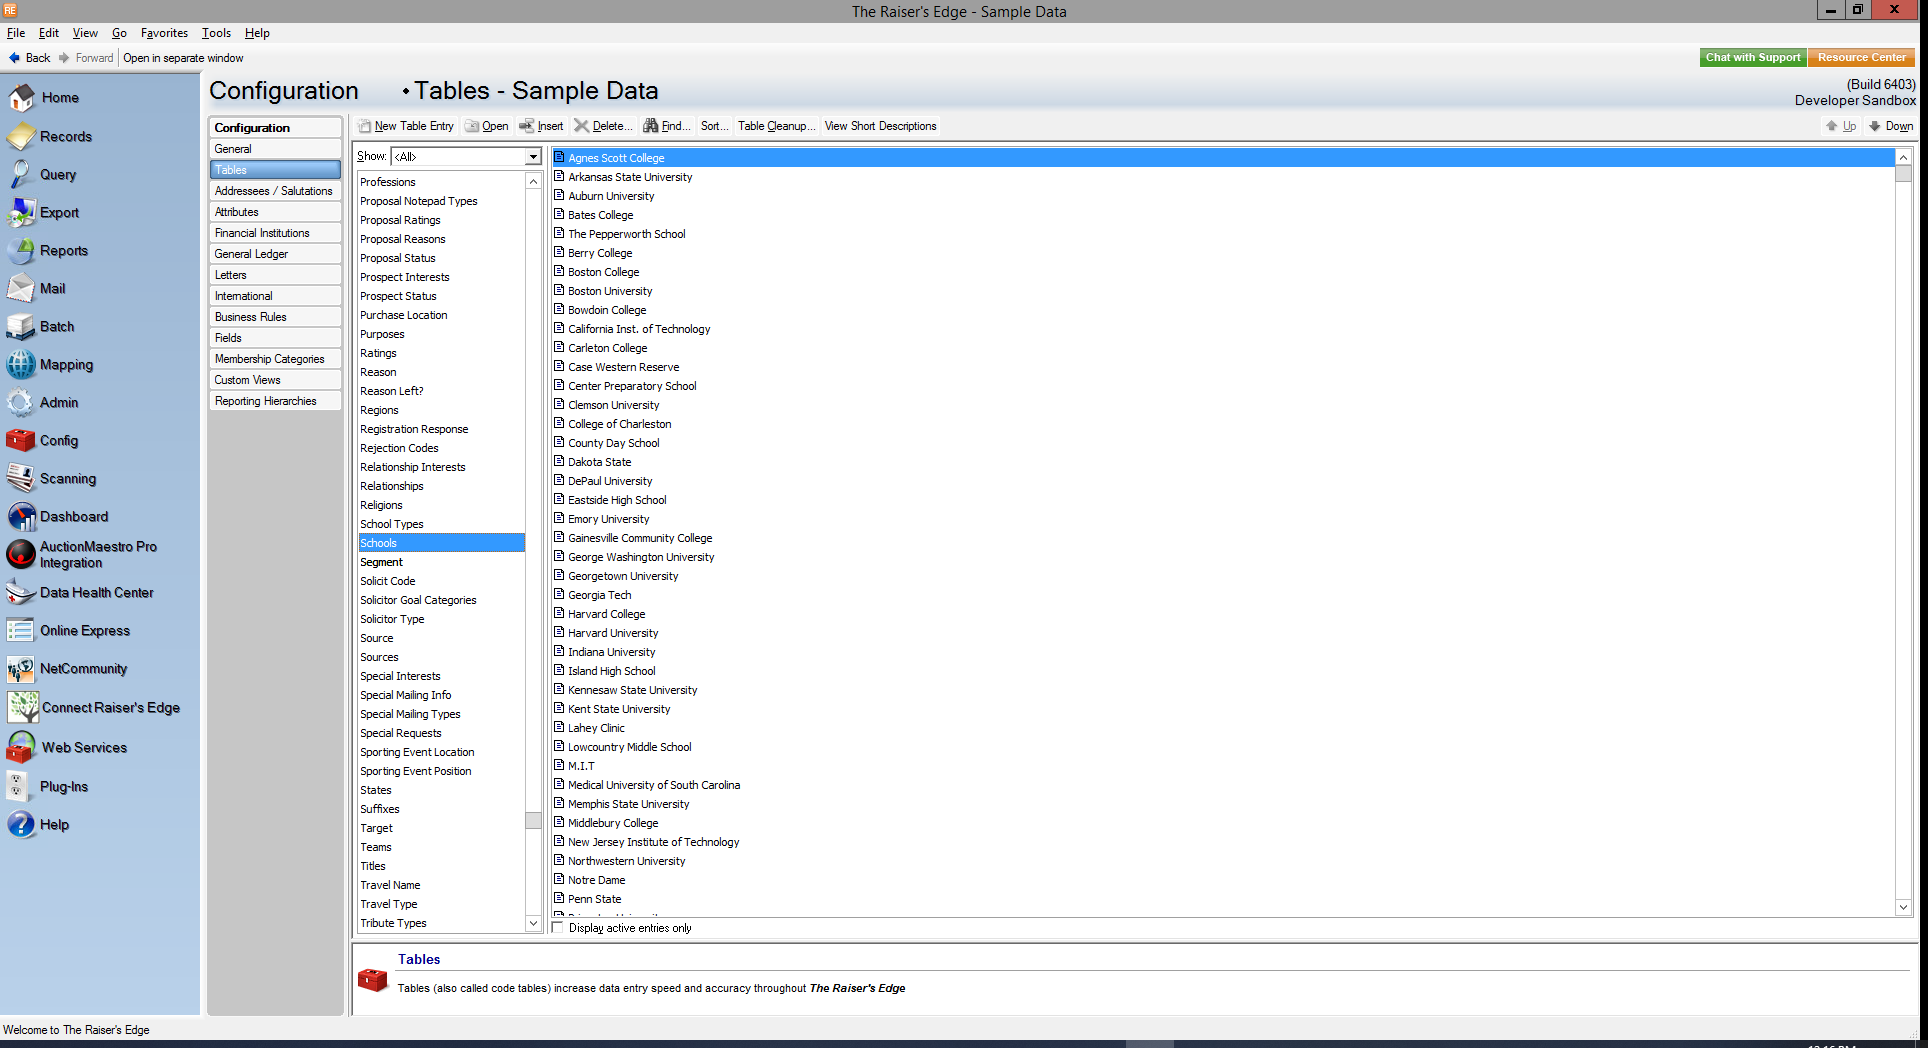Open Query magnifier icon
The height and width of the screenshot is (1048, 1928).
[x=21, y=175]
